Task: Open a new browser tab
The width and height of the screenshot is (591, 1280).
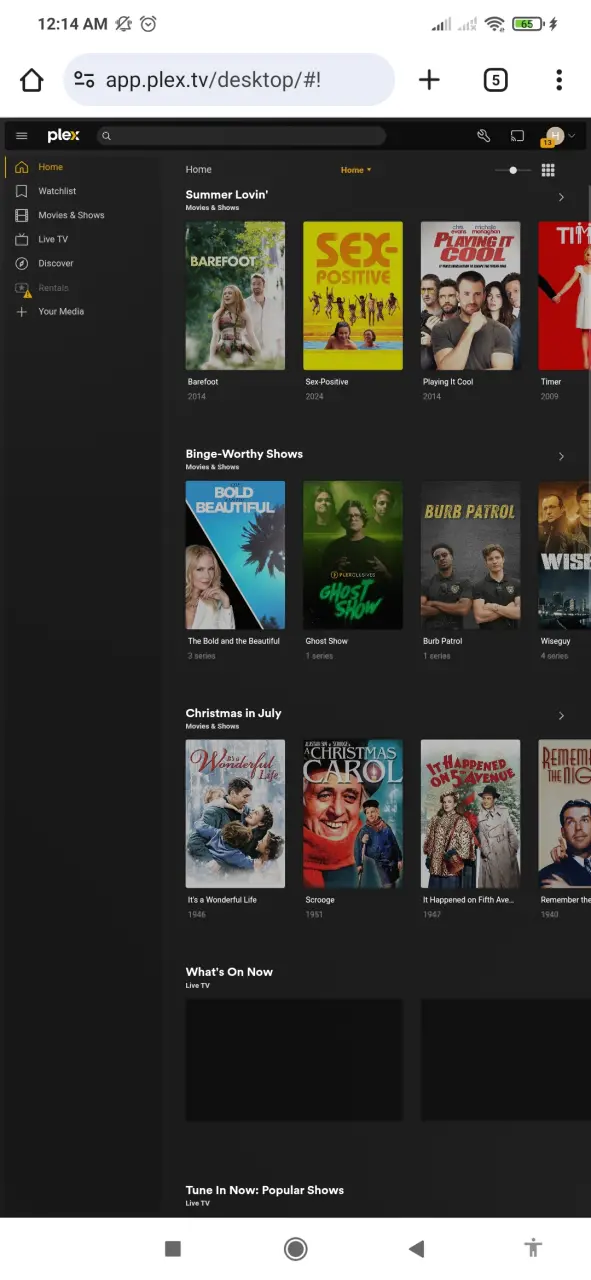Action: [429, 80]
